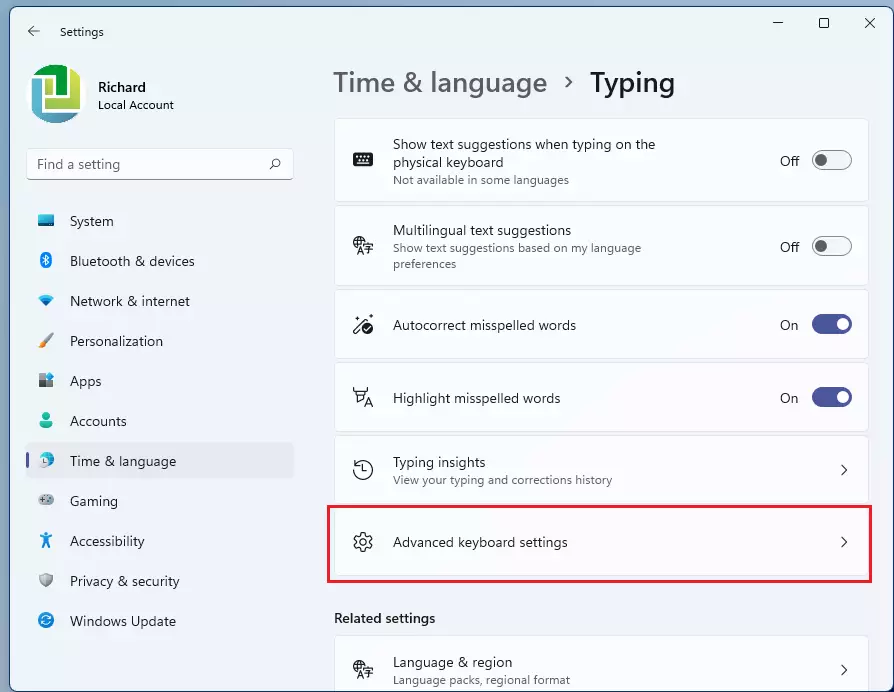Open Accessibility label in sidebar
This screenshot has height=692, width=894.
[107, 541]
